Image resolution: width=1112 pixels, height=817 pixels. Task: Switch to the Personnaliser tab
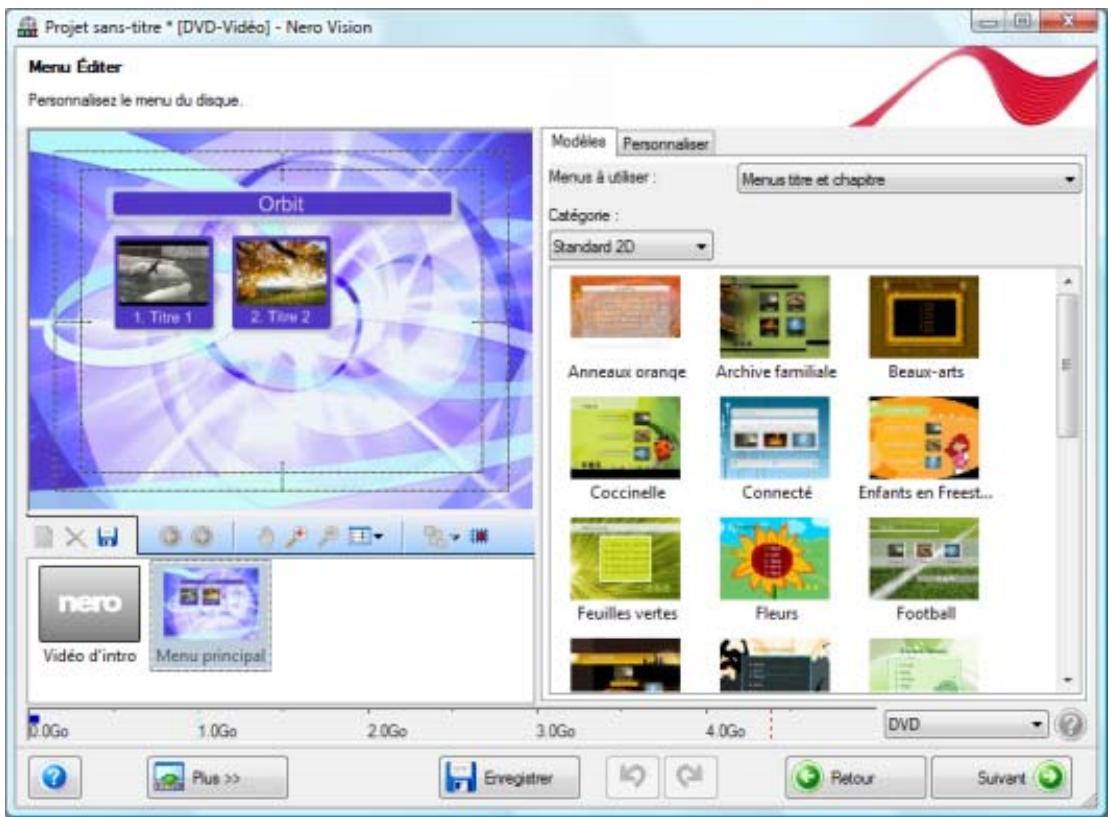tap(665, 144)
